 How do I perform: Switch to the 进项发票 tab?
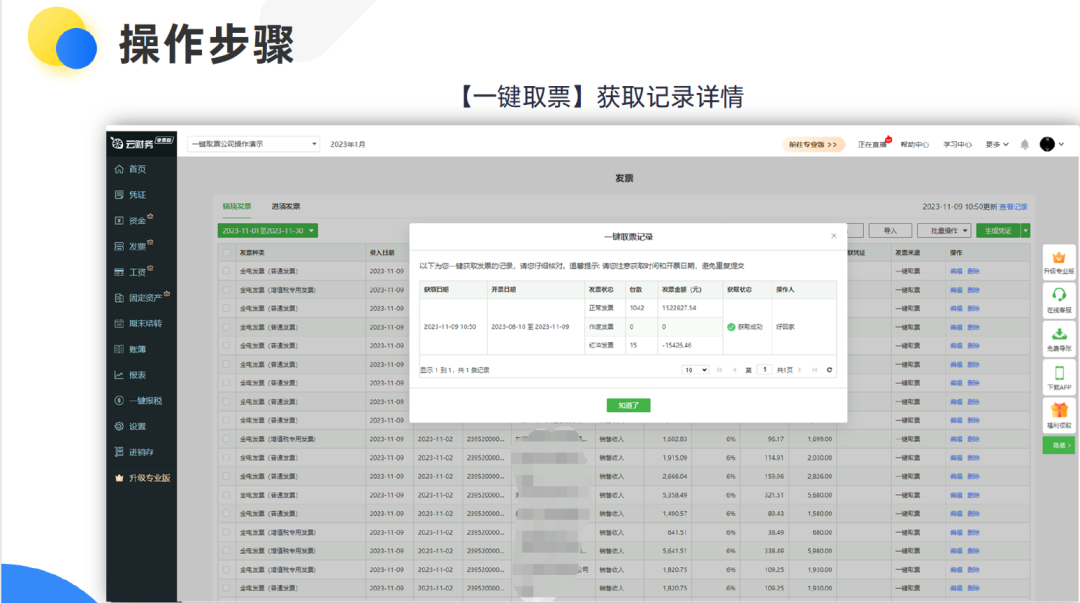(x=285, y=206)
